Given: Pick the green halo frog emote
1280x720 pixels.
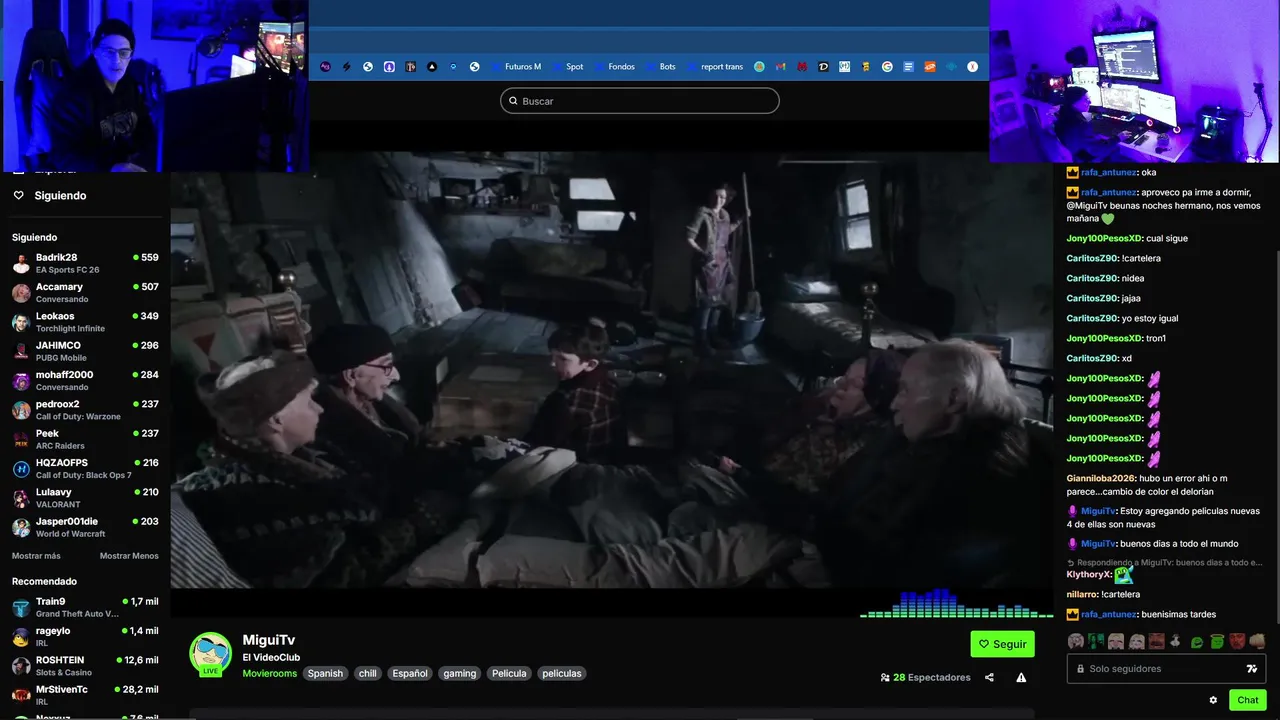Looking at the screenshot, I should (1217, 641).
